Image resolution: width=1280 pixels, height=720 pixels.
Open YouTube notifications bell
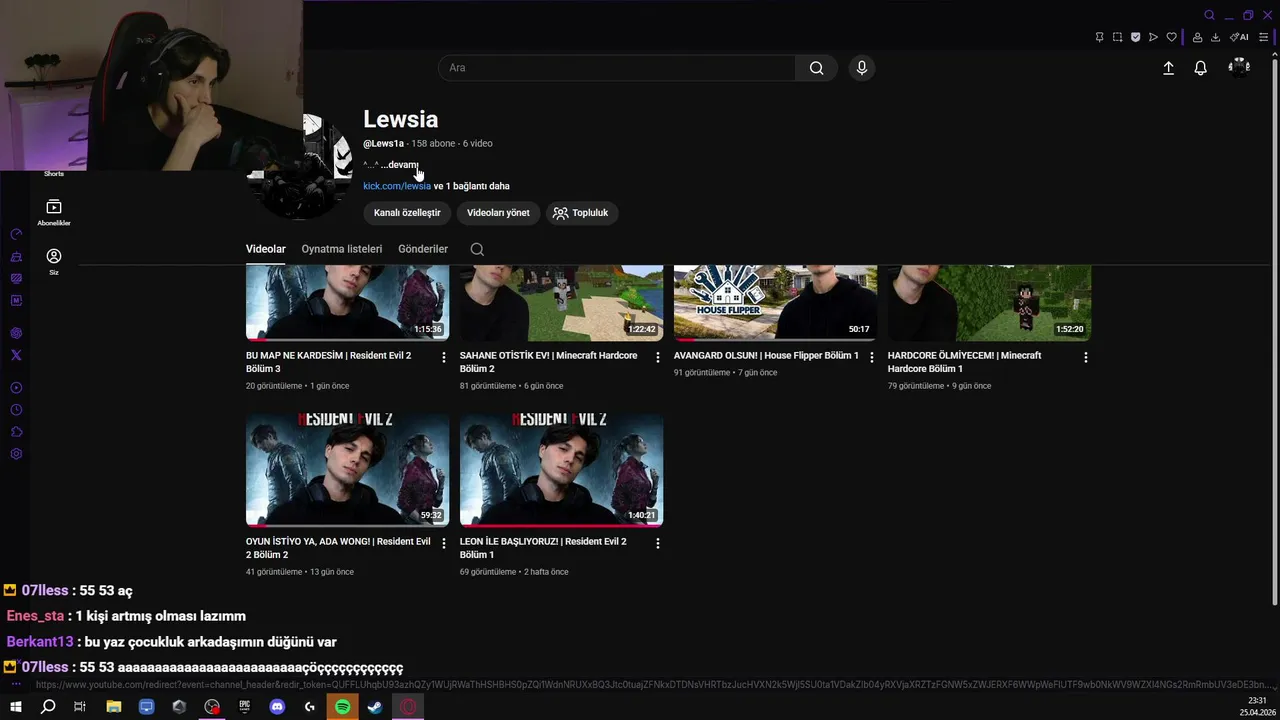tap(1200, 68)
